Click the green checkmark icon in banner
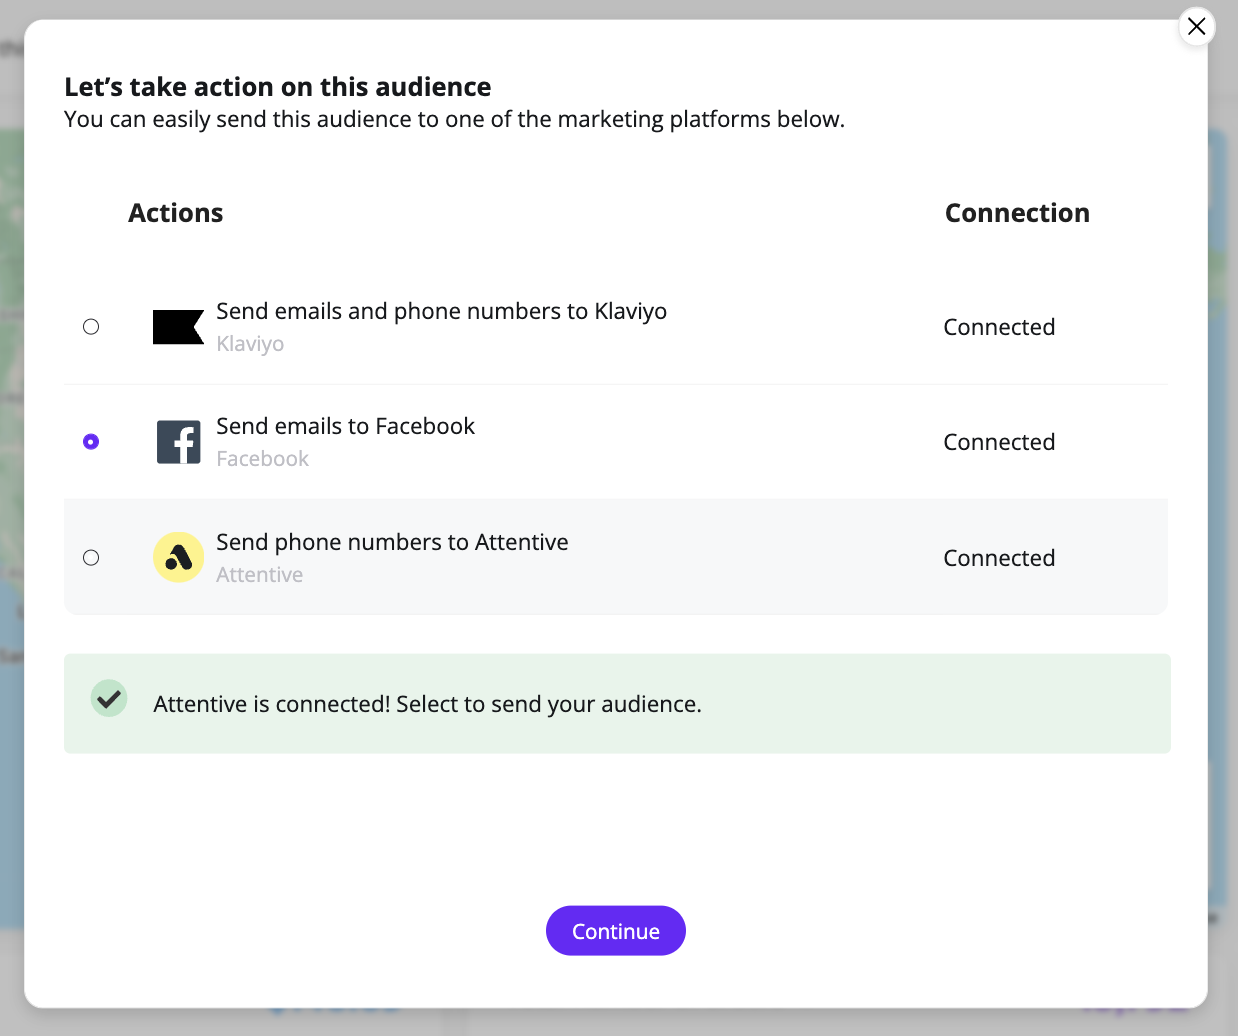This screenshot has width=1238, height=1036. click(109, 698)
